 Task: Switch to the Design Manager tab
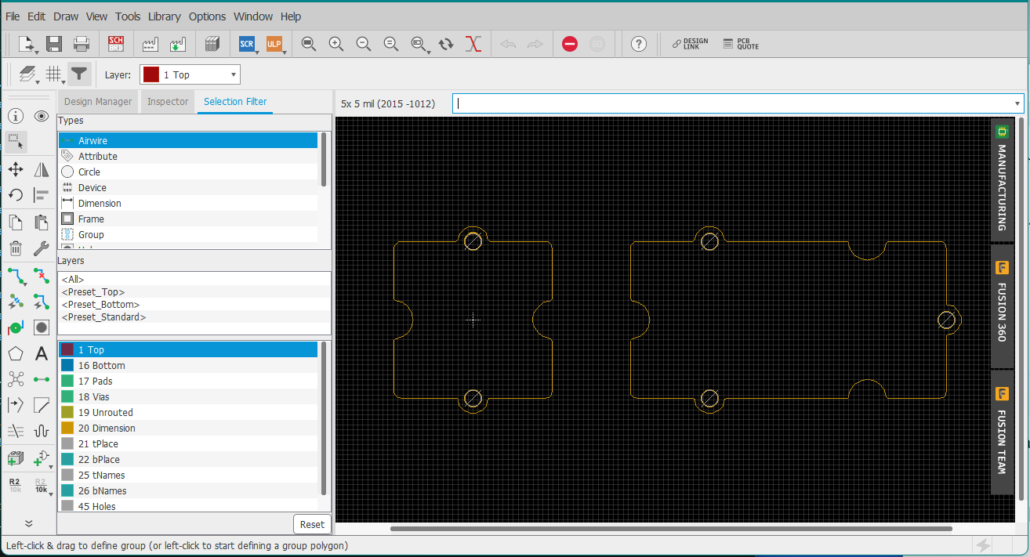click(x=98, y=102)
